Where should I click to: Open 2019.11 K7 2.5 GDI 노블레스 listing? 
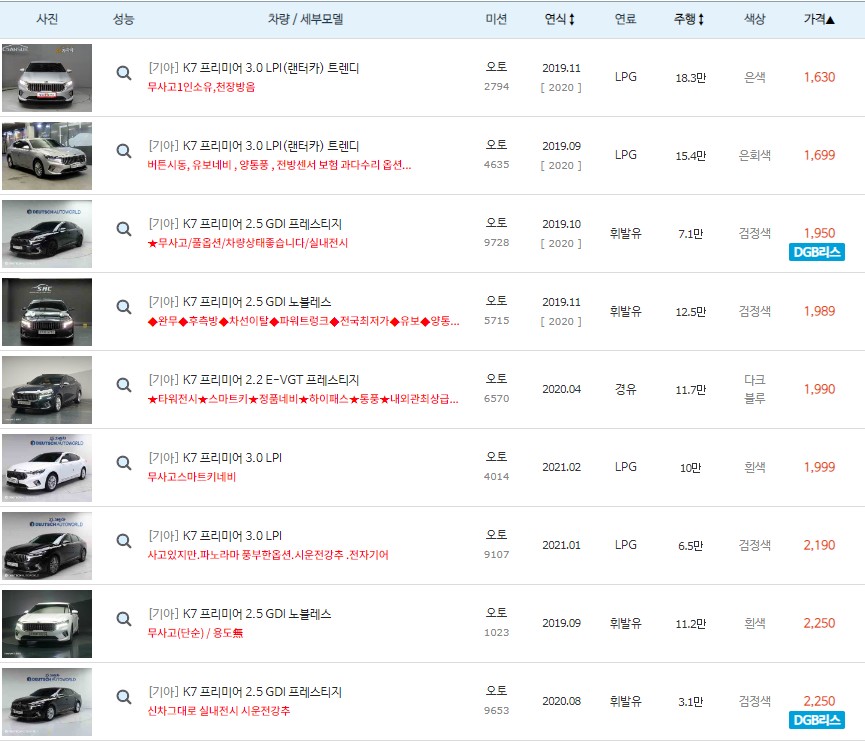(x=239, y=302)
